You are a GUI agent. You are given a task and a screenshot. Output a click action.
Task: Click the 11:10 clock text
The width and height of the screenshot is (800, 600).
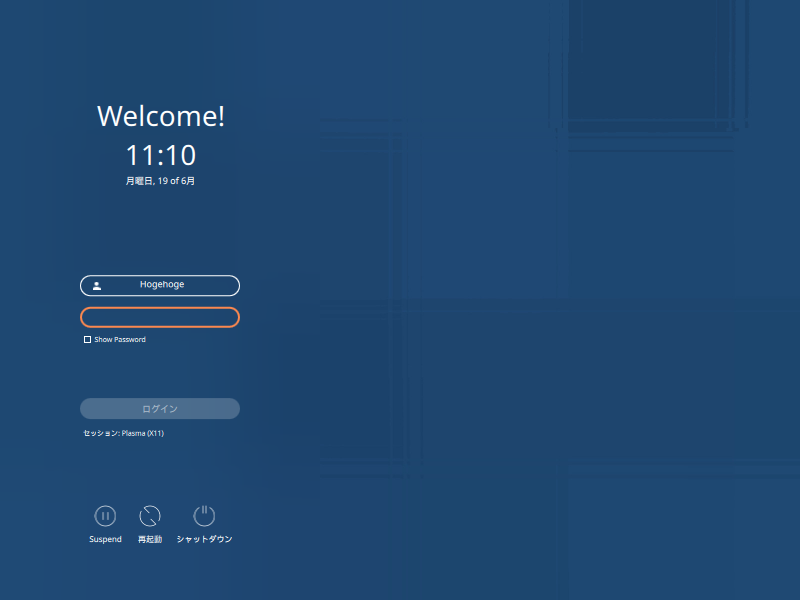tap(161, 155)
